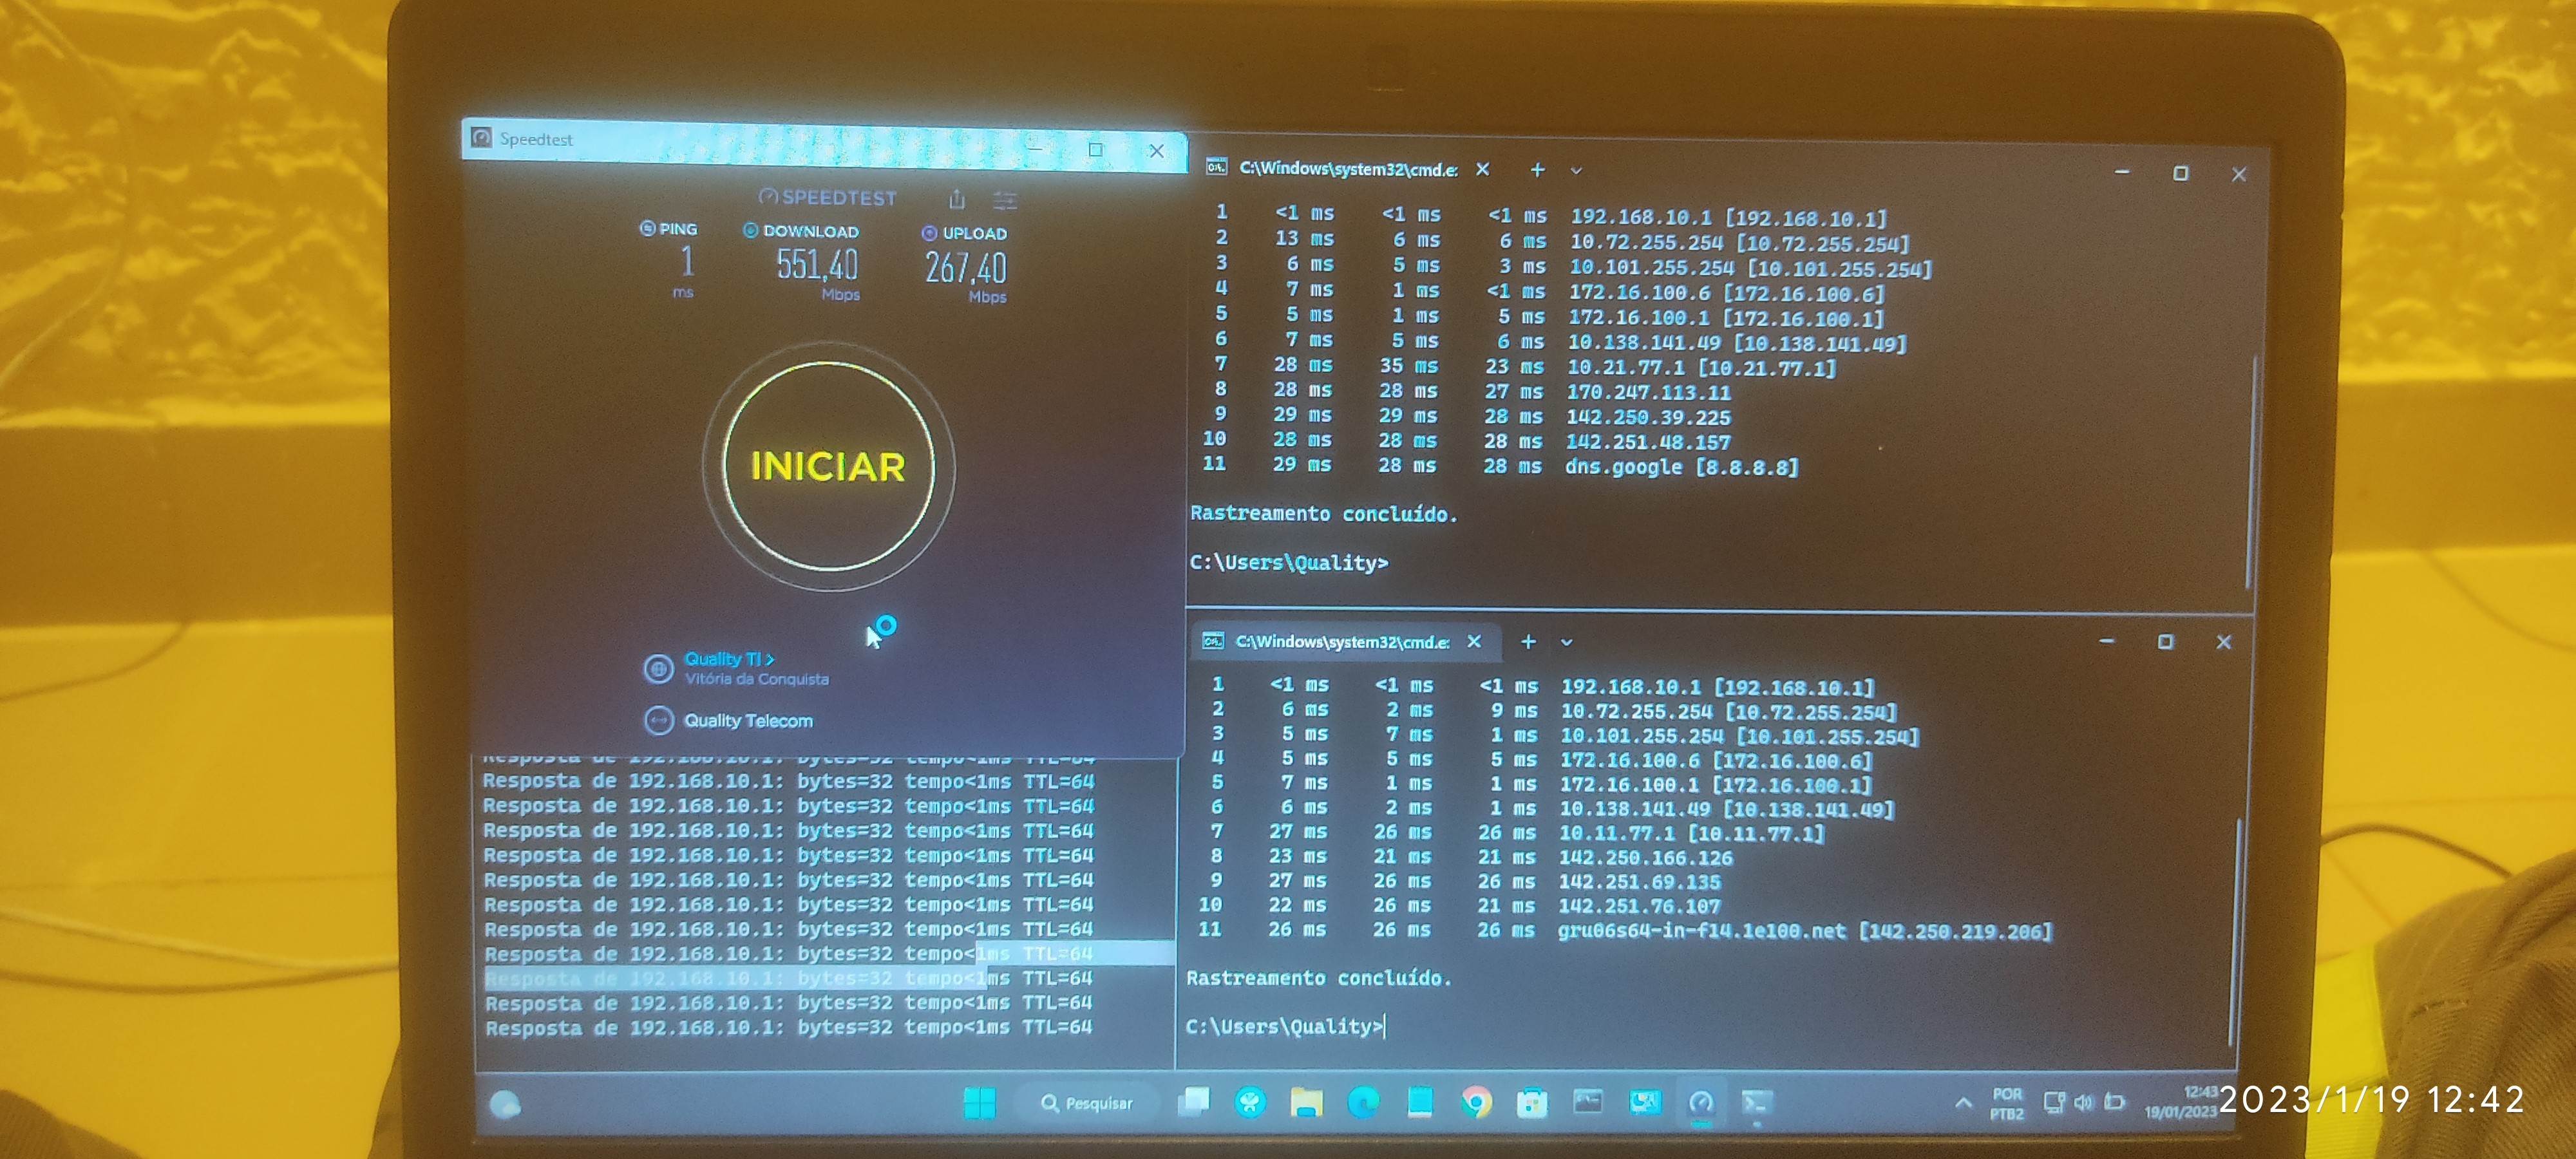The height and width of the screenshot is (1159, 2576).
Task: Click the Pesquisar taskbar search box
Action: pos(1087,1103)
